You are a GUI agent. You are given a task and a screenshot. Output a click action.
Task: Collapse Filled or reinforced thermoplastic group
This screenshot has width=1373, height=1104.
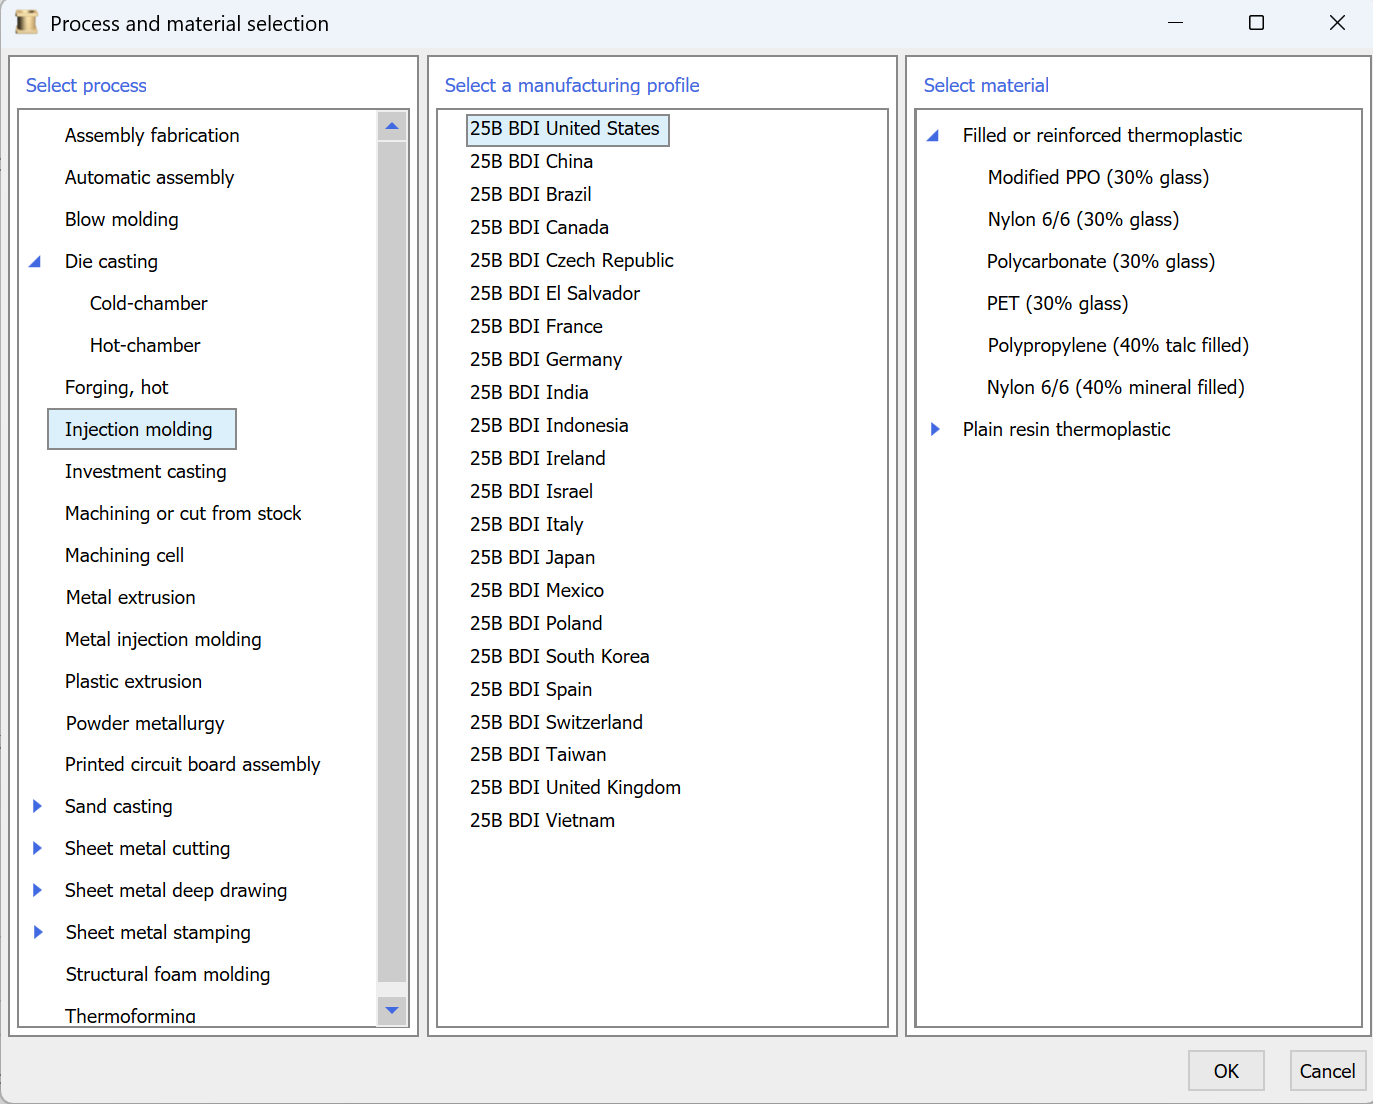click(x=933, y=136)
